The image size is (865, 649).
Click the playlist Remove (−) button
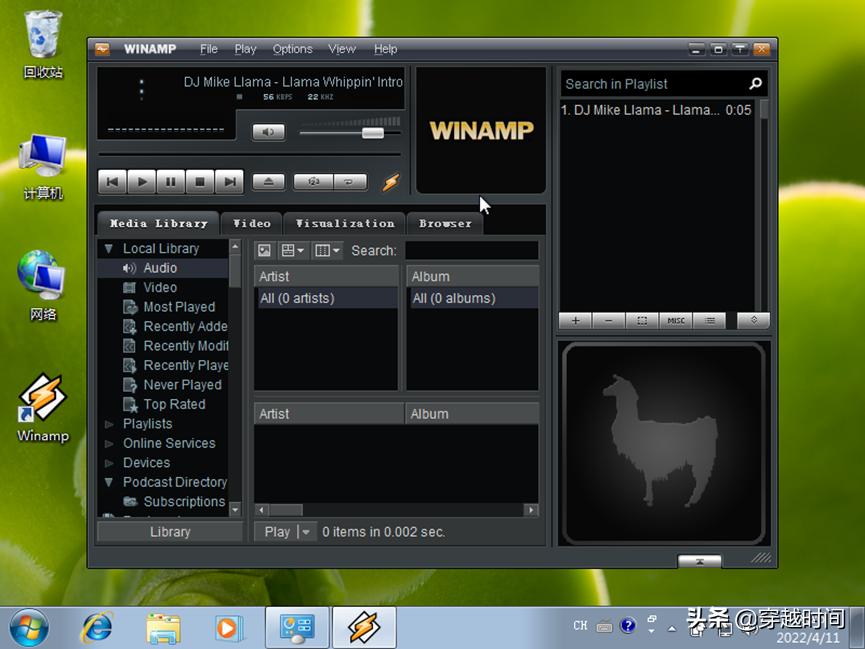click(x=608, y=321)
